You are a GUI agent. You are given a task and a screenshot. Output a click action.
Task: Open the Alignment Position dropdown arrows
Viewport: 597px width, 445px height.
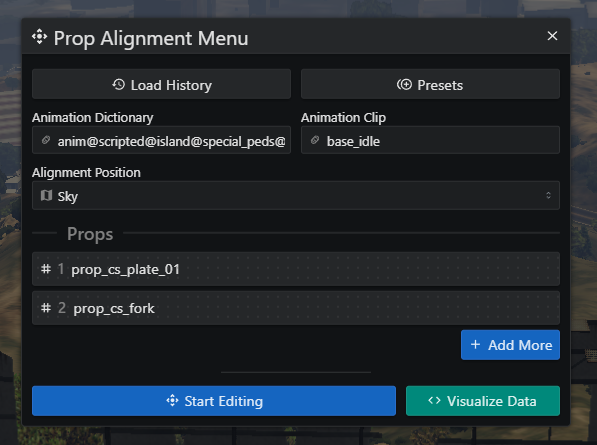point(548,196)
